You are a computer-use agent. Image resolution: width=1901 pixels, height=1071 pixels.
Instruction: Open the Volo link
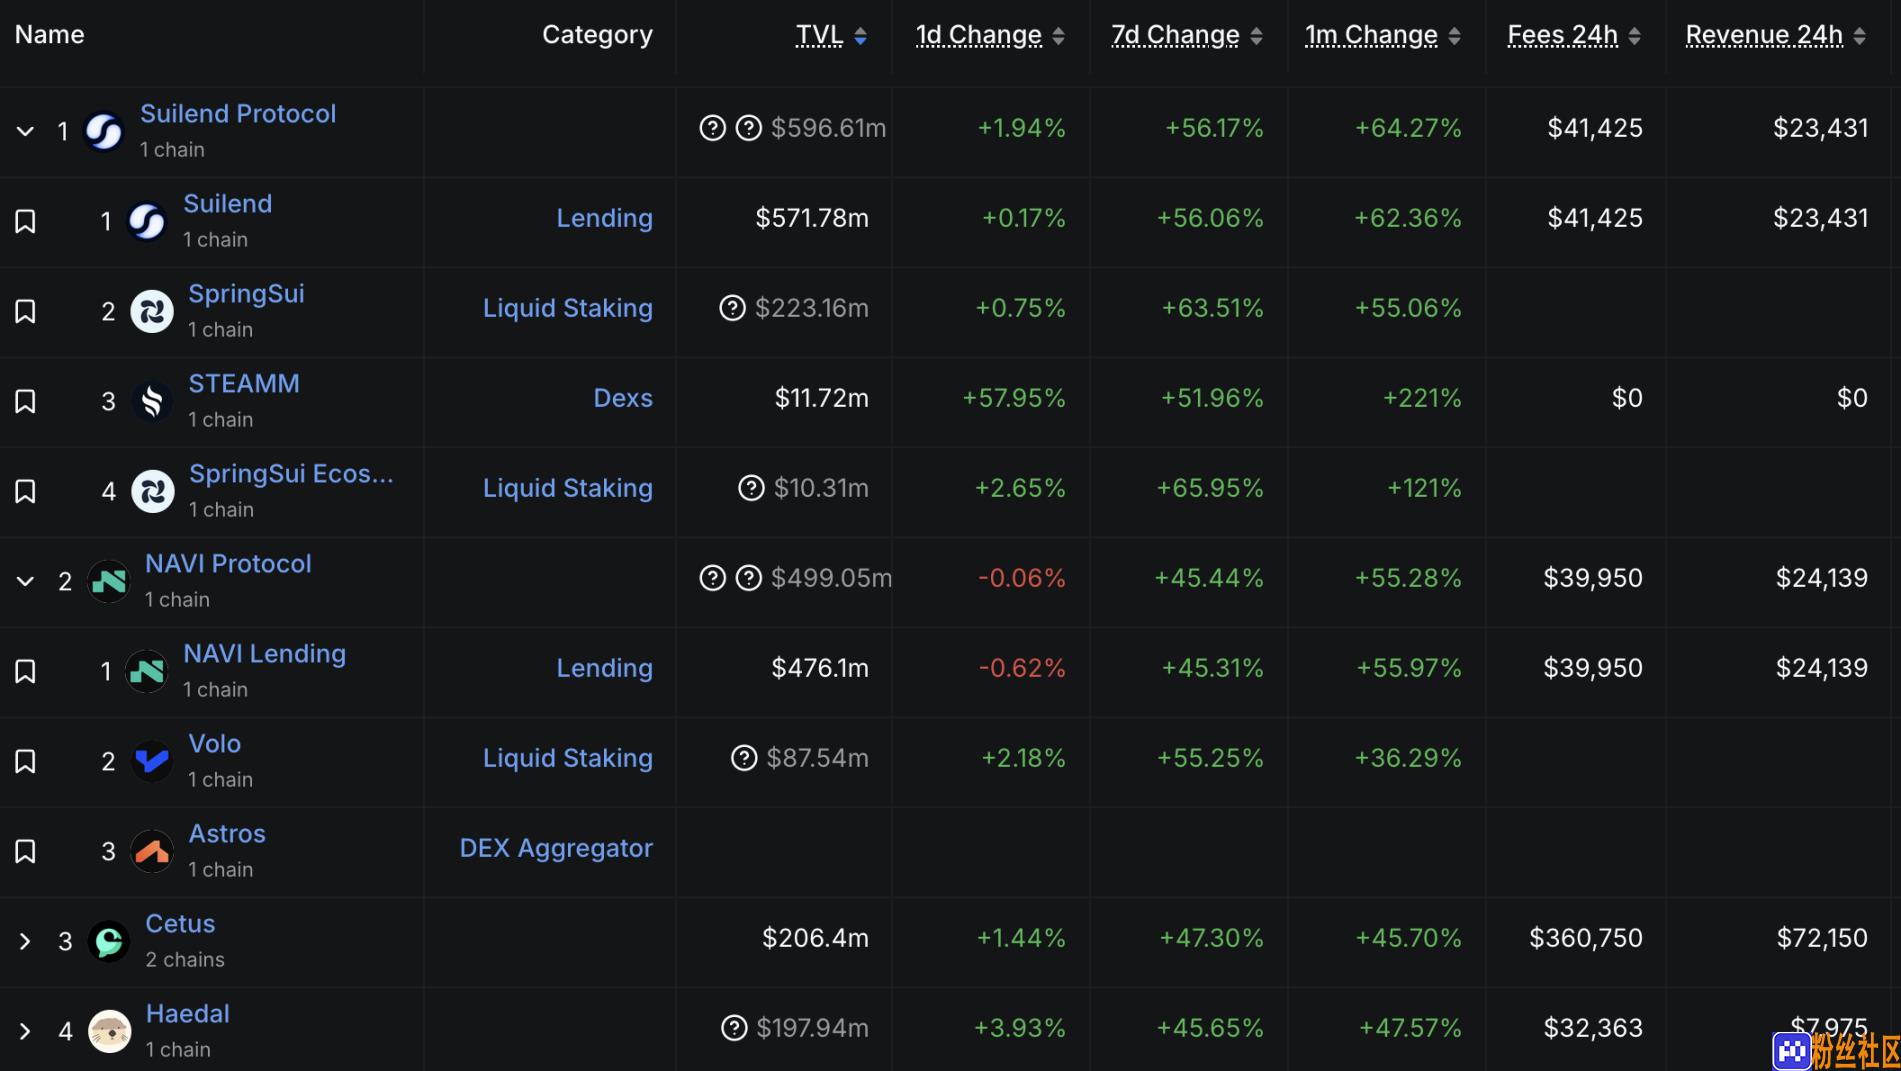(x=215, y=744)
